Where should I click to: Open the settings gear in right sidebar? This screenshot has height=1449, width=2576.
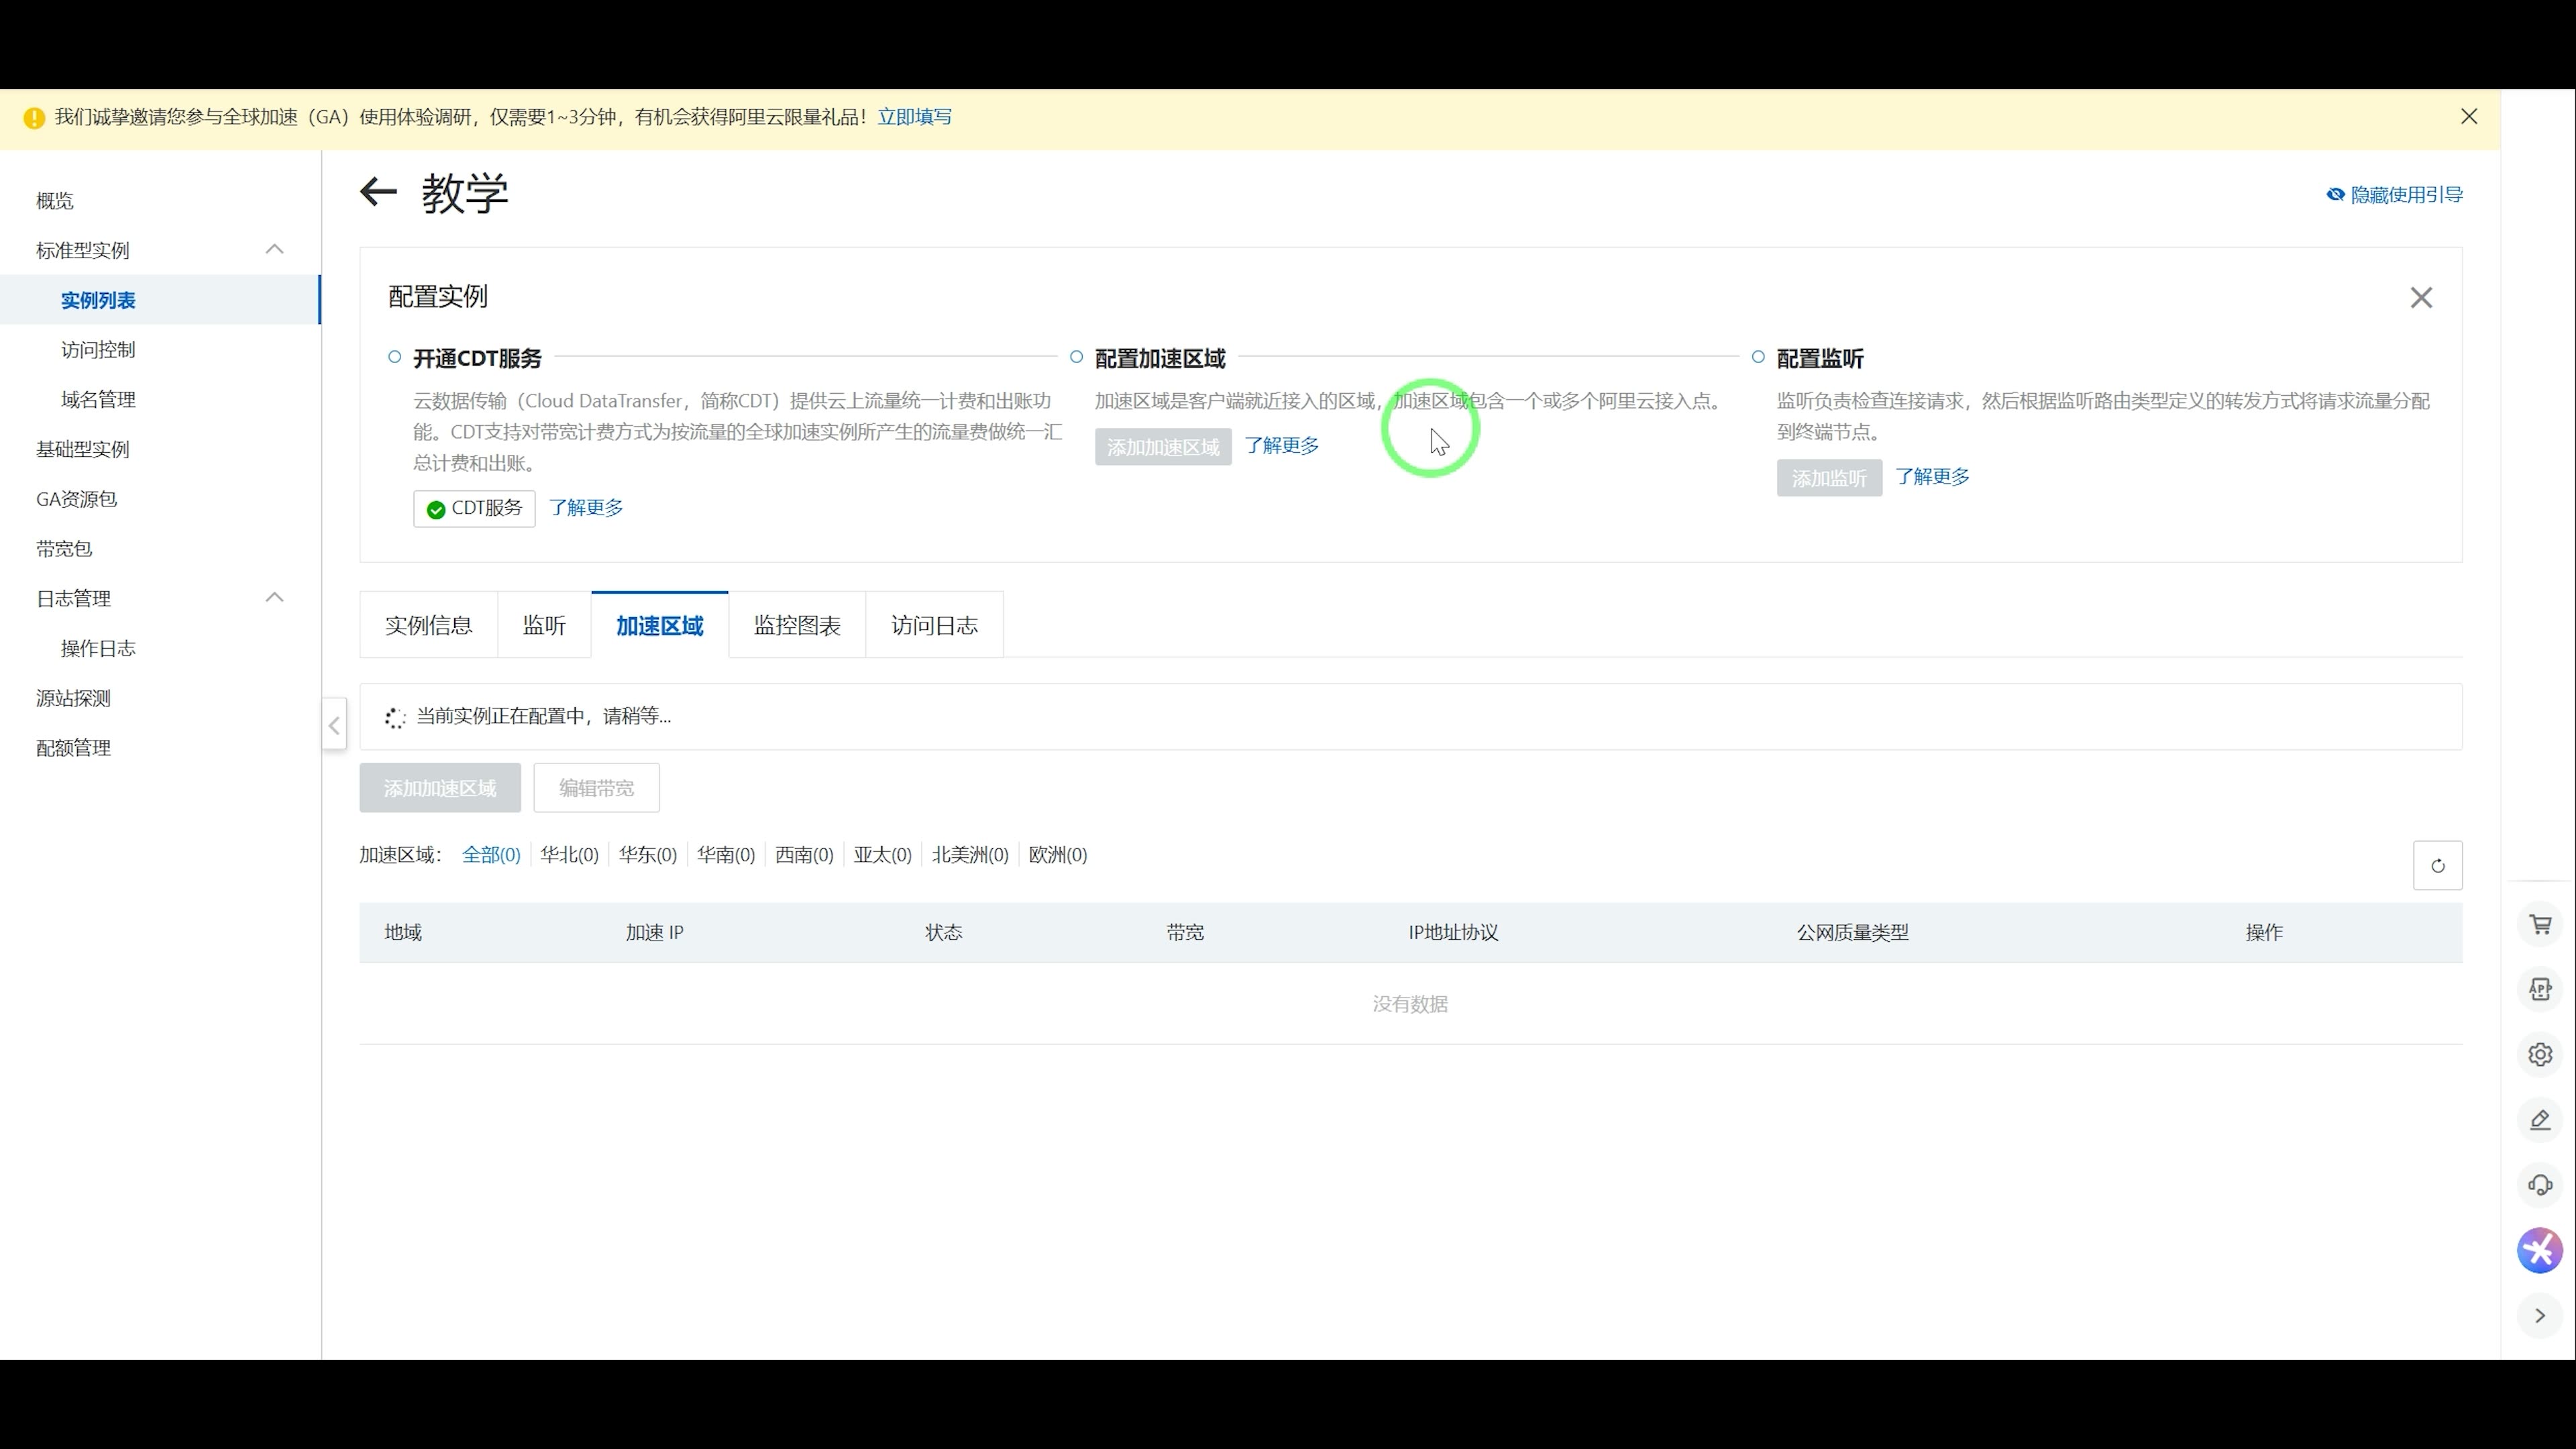[2540, 1055]
